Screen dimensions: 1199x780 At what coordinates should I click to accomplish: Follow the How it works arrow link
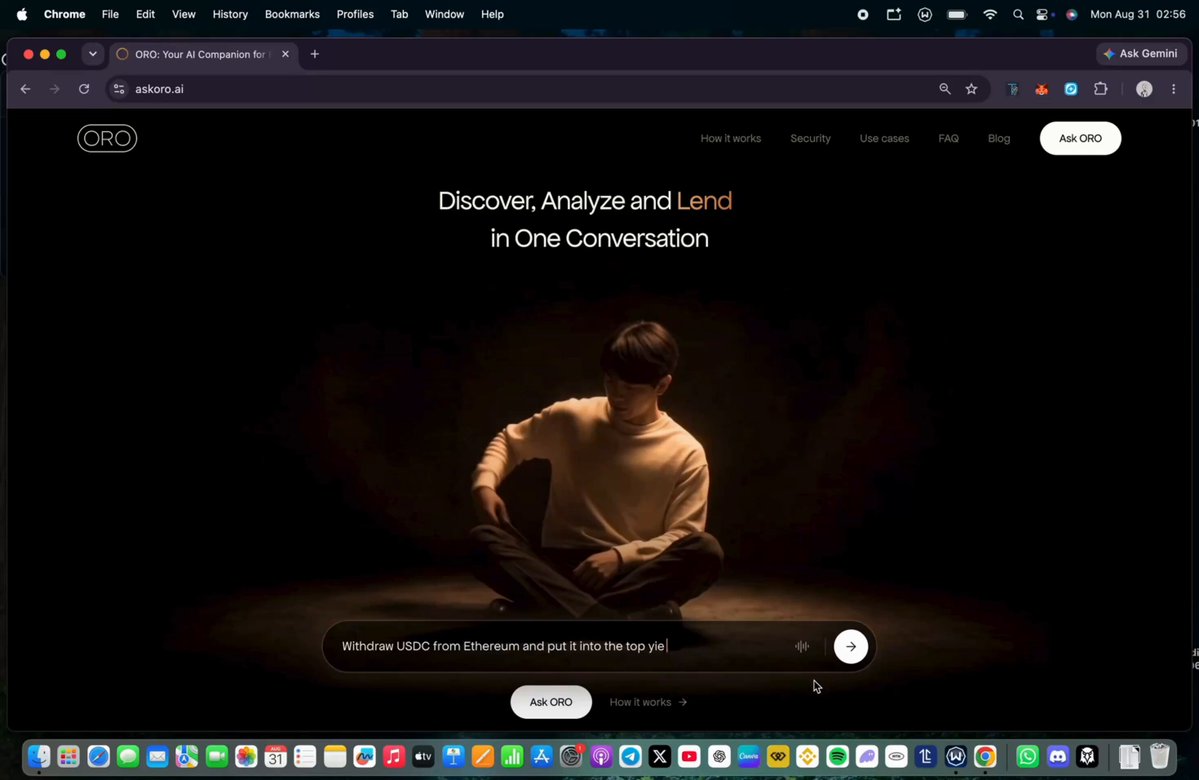tap(648, 702)
